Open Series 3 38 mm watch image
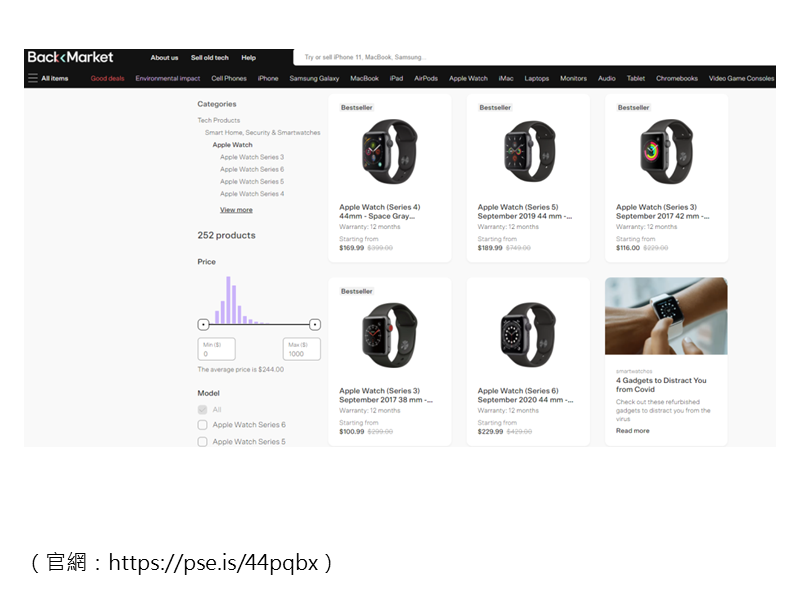This screenshot has height=591, width=786. click(389, 335)
